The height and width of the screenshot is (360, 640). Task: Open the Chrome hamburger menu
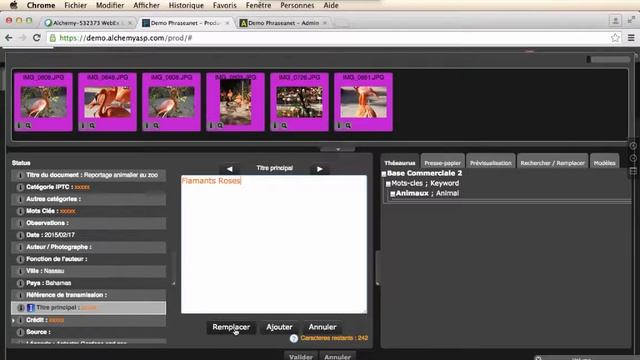[x=631, y=38]
